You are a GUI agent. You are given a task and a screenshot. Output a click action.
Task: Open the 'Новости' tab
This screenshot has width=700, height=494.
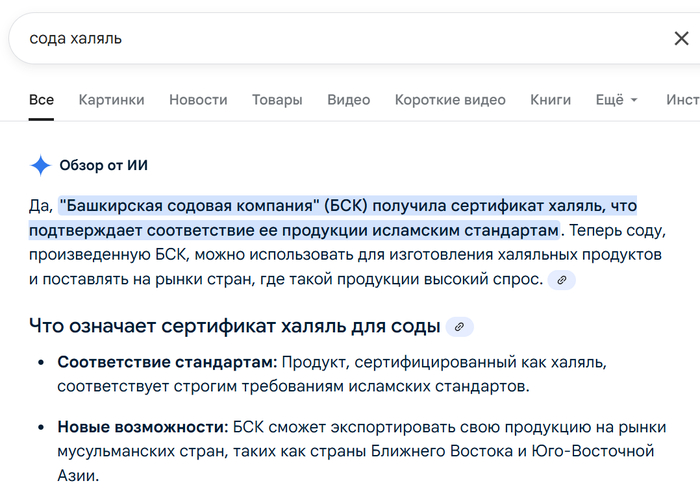pos(198,100)
